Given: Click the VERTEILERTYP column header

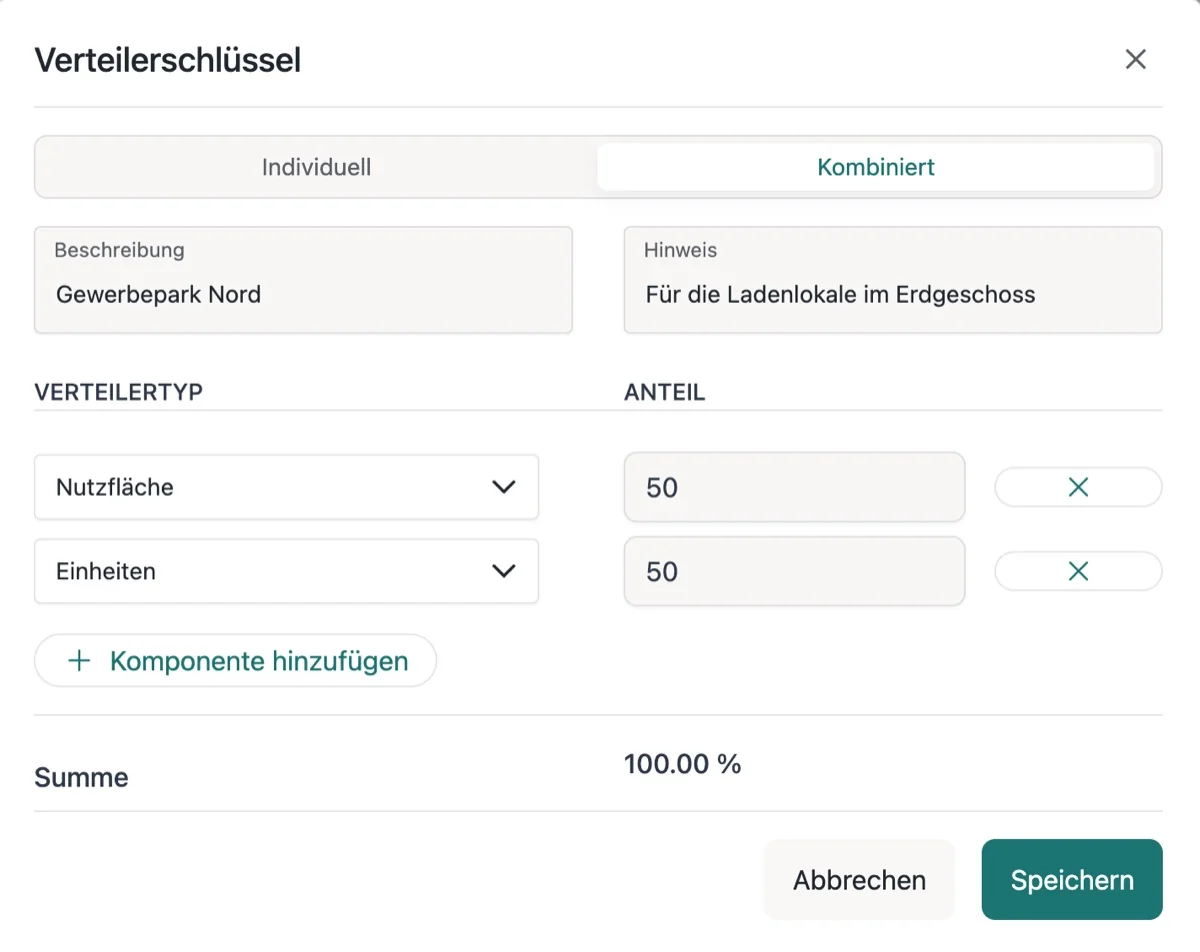Looking at the screenshot, I should (119, 392).
